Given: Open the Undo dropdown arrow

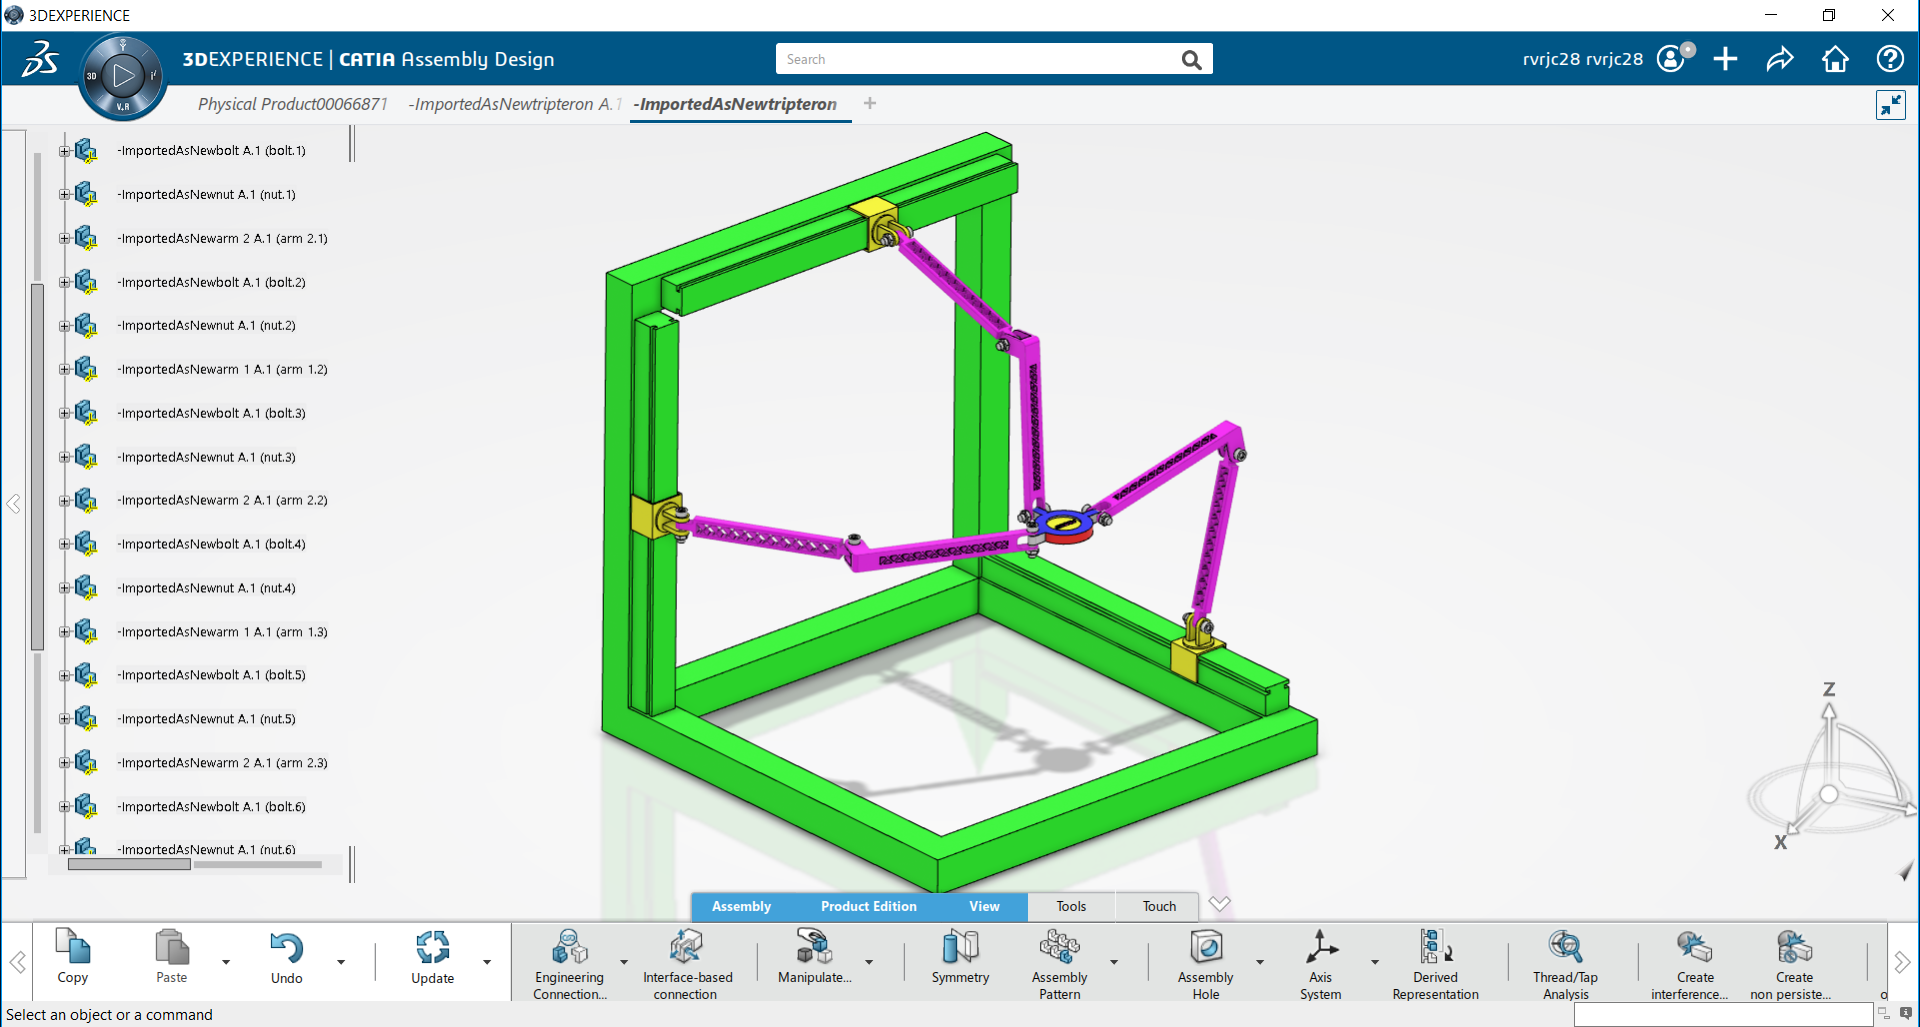Looking at the screenshot, I should (x=341, y=962).
